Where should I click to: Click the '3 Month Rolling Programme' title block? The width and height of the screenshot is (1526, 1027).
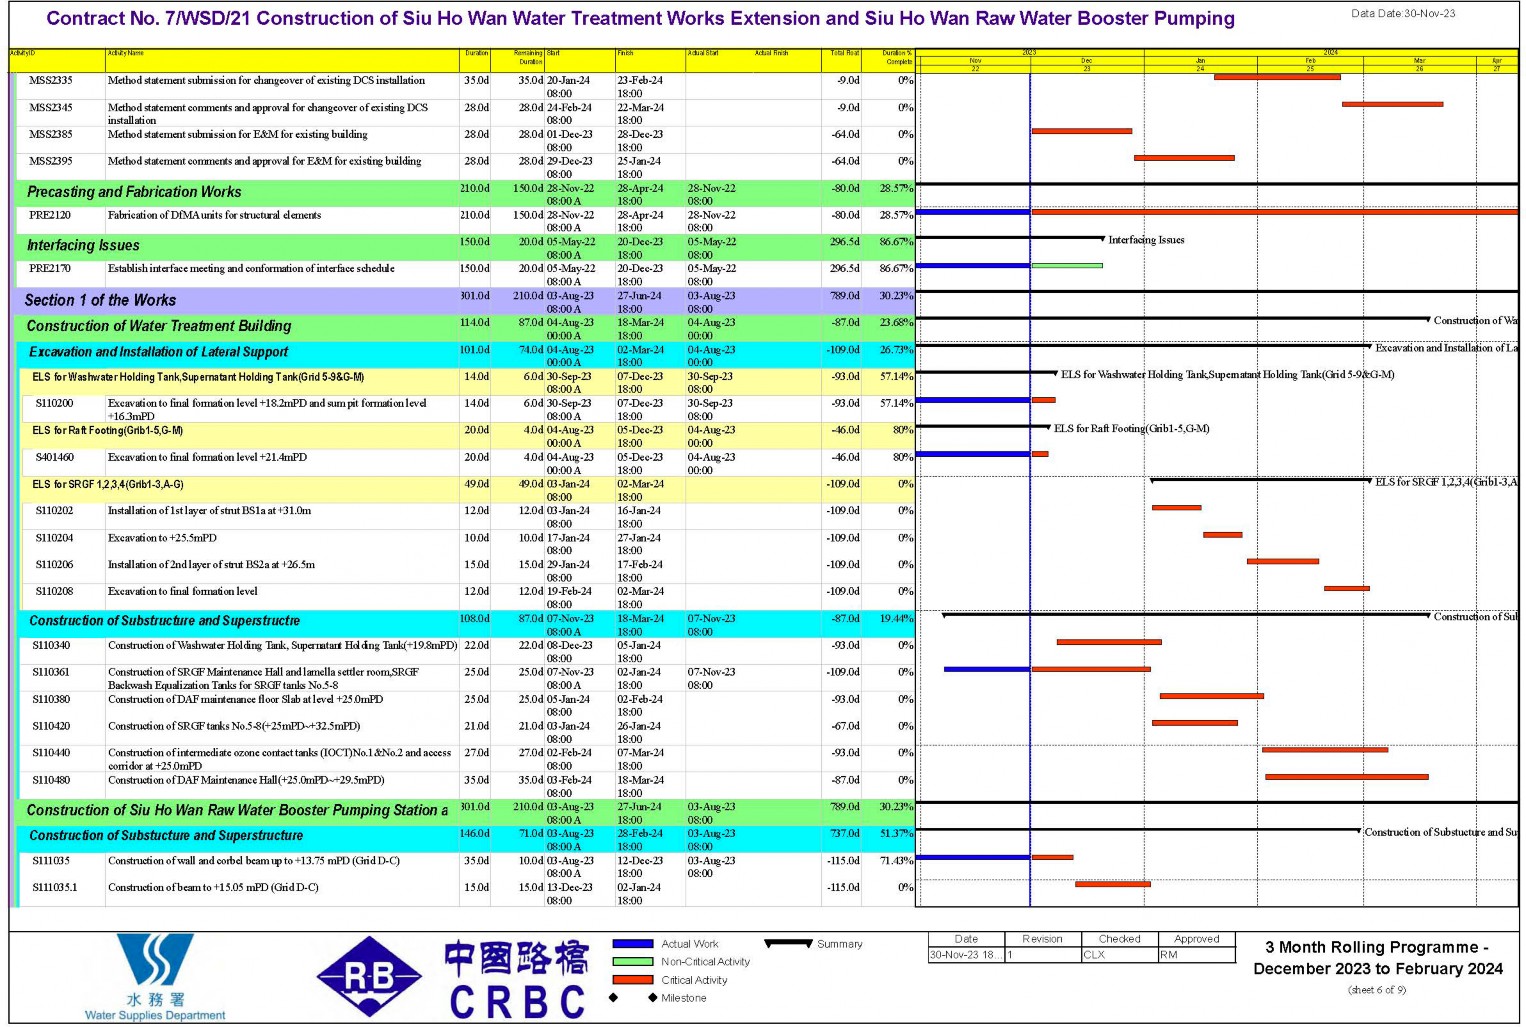[1377, 958]
